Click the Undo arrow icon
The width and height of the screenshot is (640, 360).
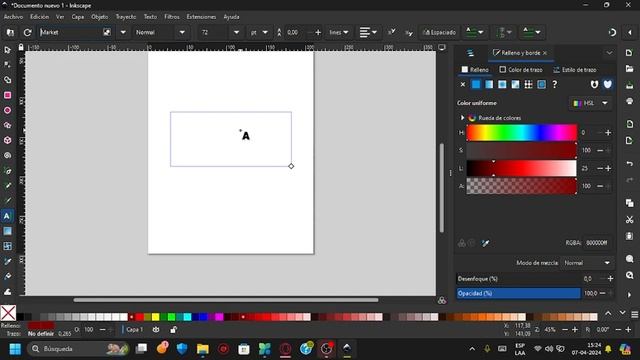(x=629, y=164)
